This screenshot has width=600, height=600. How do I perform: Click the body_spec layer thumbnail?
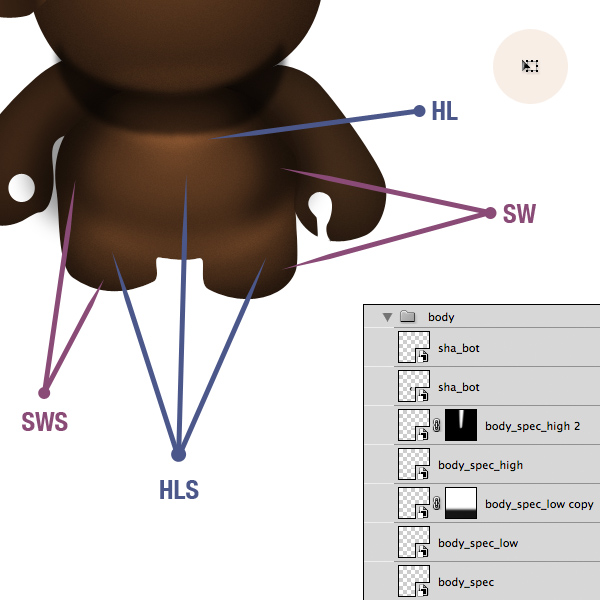click(414, 581)
